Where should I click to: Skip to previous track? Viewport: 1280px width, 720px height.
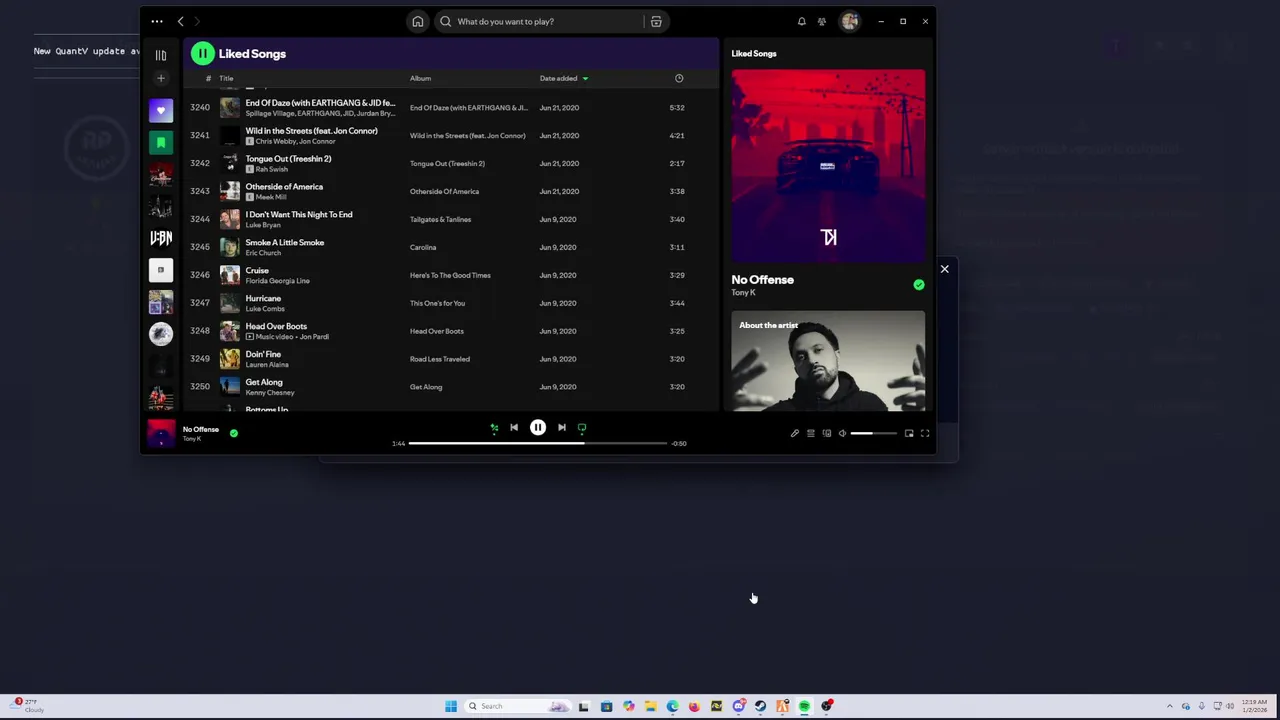coord(514,428)
